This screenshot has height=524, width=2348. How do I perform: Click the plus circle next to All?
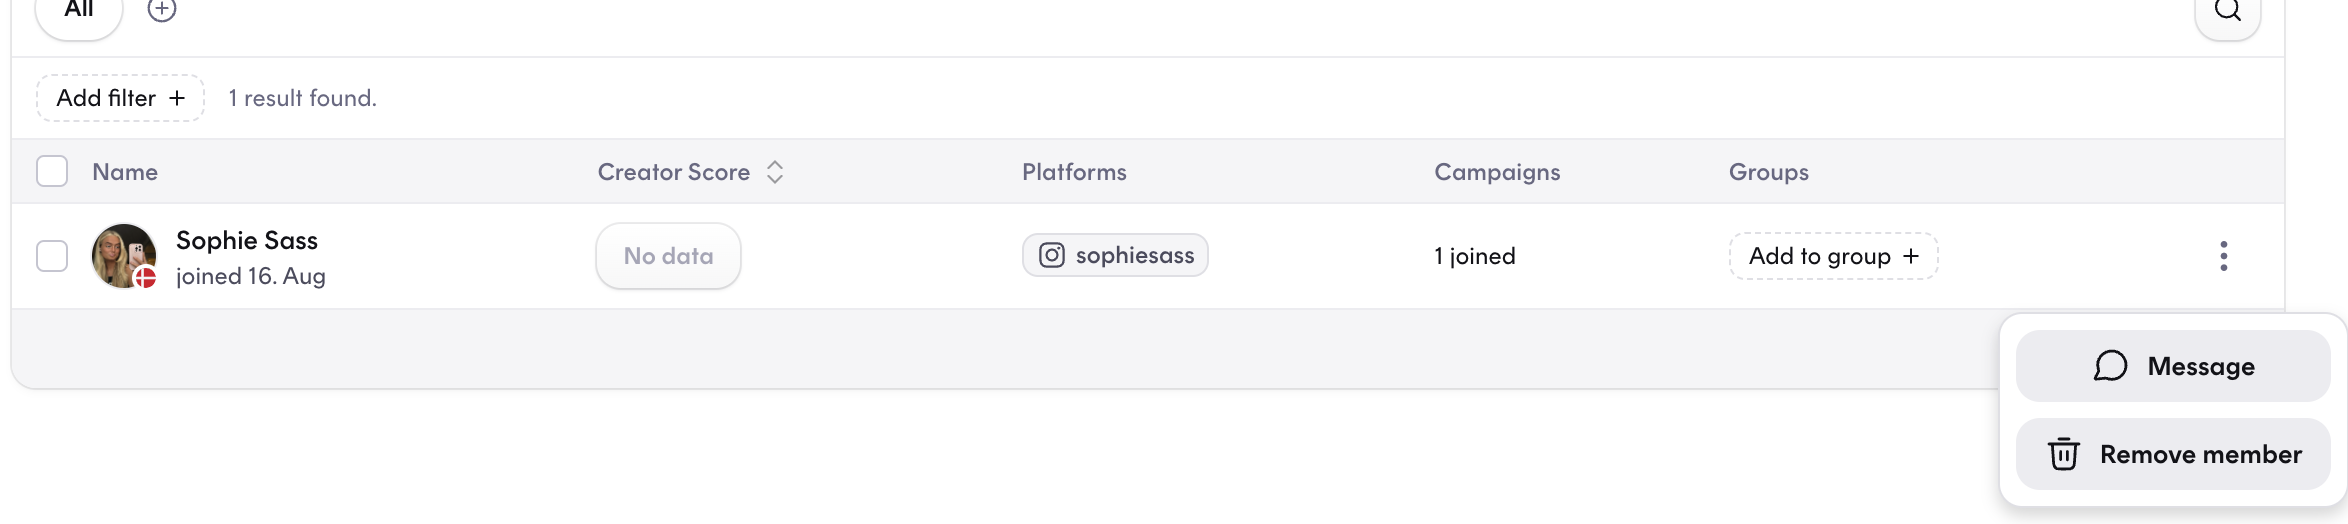click(x=162, y=9)
